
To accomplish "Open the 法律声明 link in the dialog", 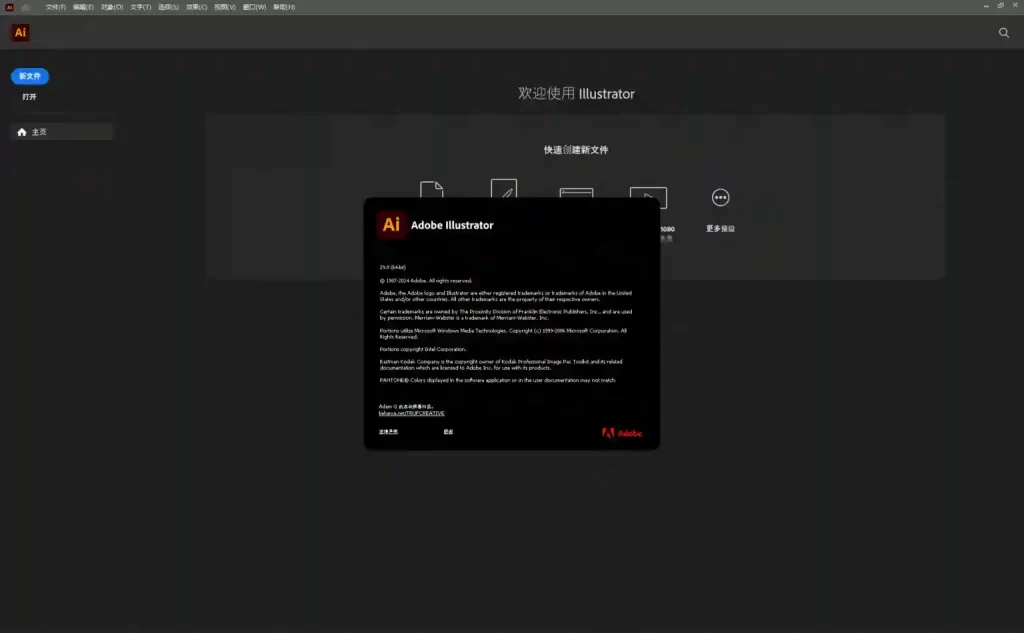I will 388,432.
